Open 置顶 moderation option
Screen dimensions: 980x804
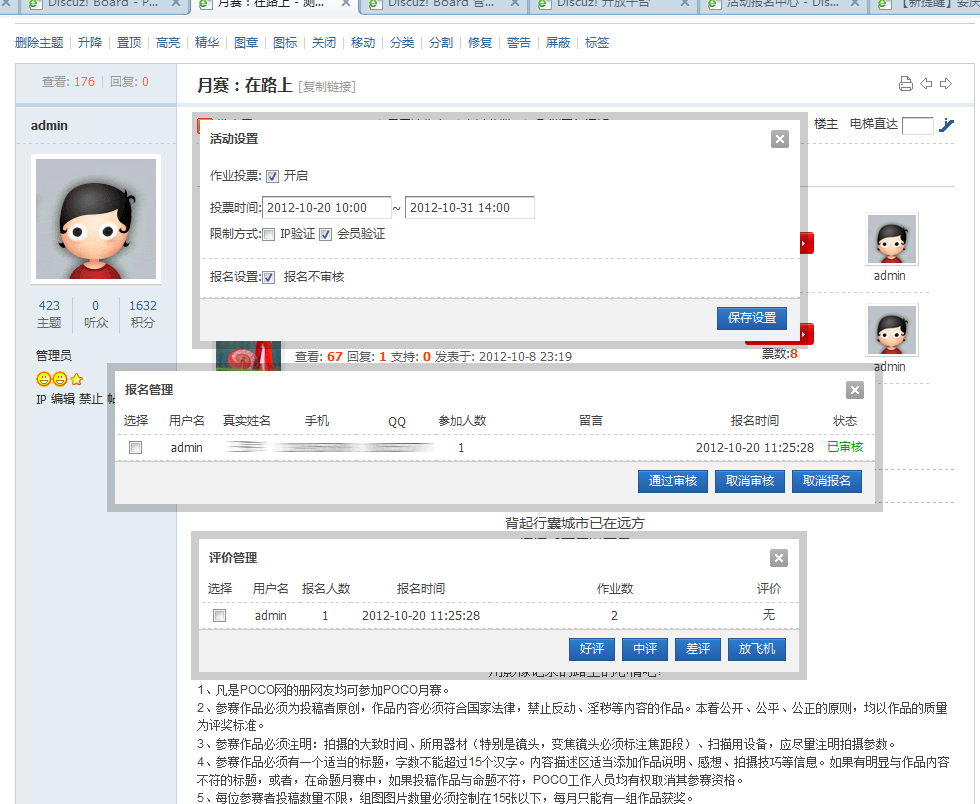(129, 43)
